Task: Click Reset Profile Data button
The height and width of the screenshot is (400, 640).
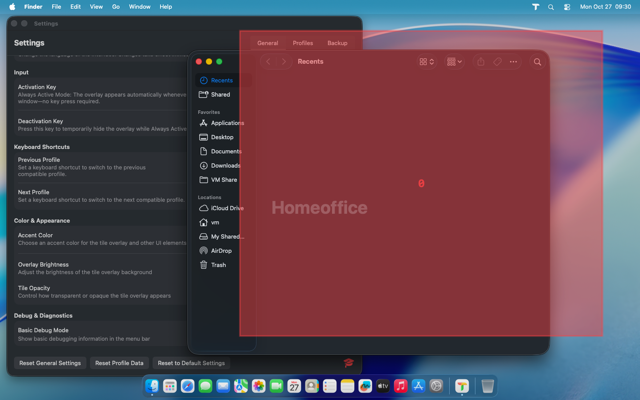Action: coord(119,363)
